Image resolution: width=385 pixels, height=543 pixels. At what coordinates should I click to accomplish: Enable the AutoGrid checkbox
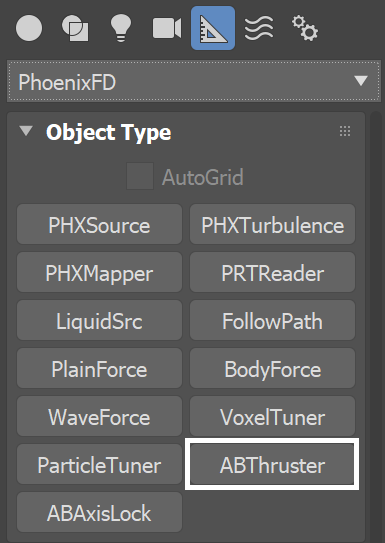pyautogui.click(x=140, y=176)
